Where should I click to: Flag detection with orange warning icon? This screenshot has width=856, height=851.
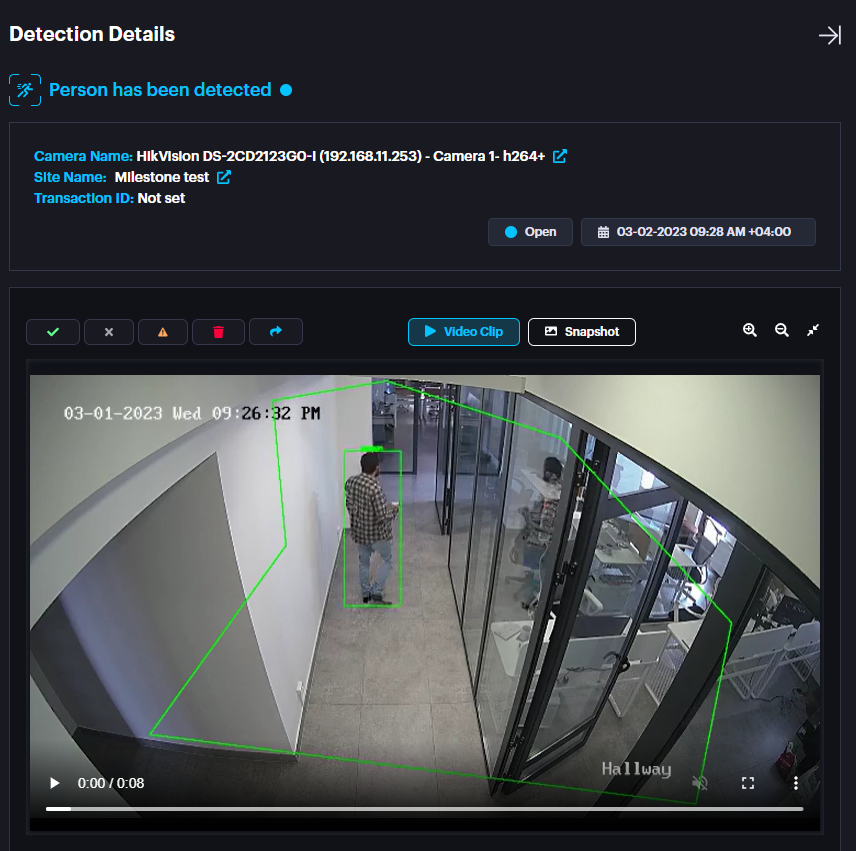[x=163, y=332]
